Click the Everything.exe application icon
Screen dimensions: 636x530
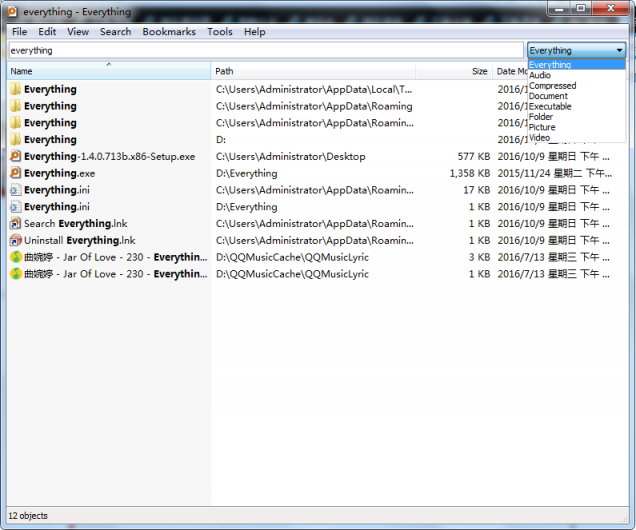15,173
